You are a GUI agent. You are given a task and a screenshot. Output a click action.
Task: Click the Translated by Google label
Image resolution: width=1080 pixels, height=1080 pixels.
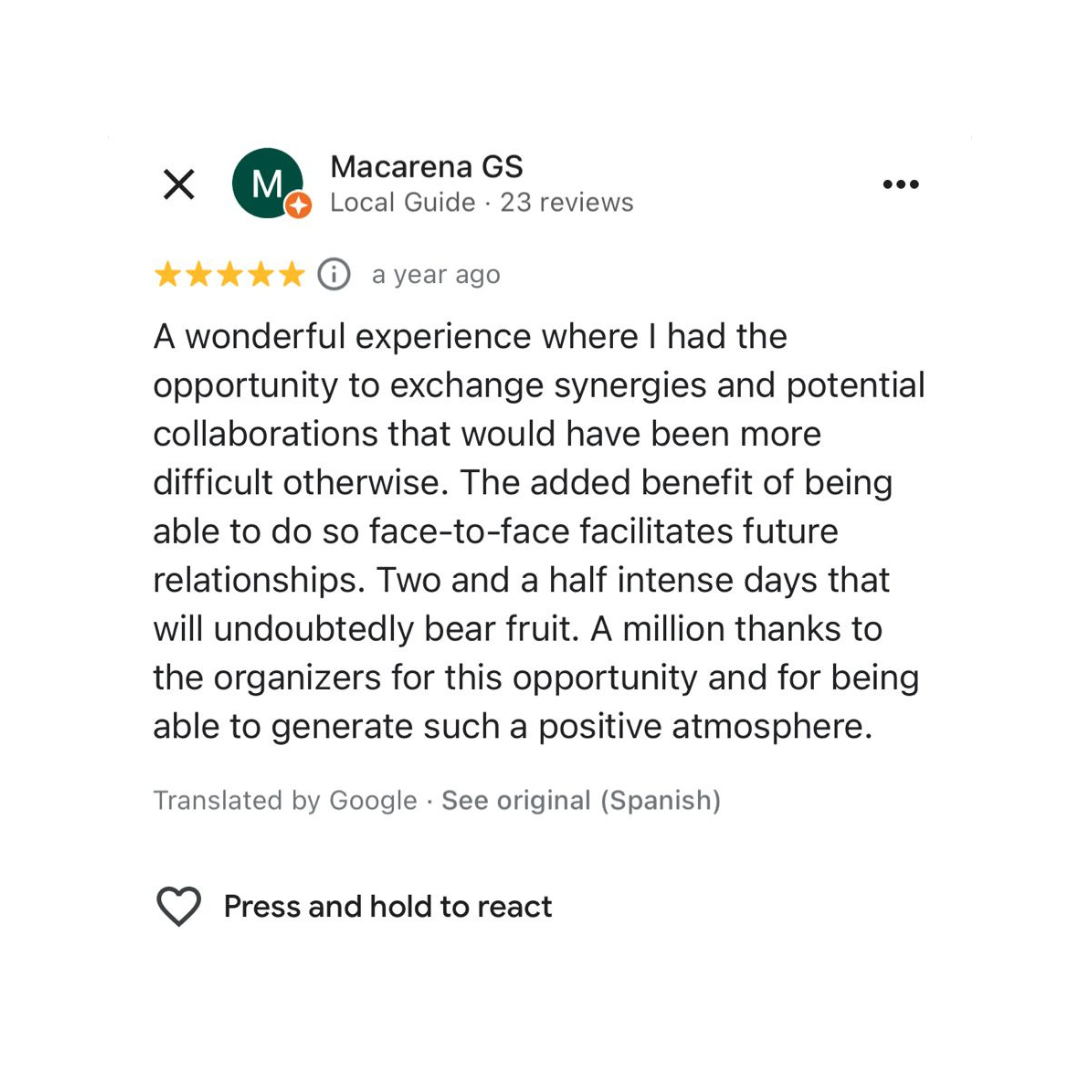coord(285,801)
